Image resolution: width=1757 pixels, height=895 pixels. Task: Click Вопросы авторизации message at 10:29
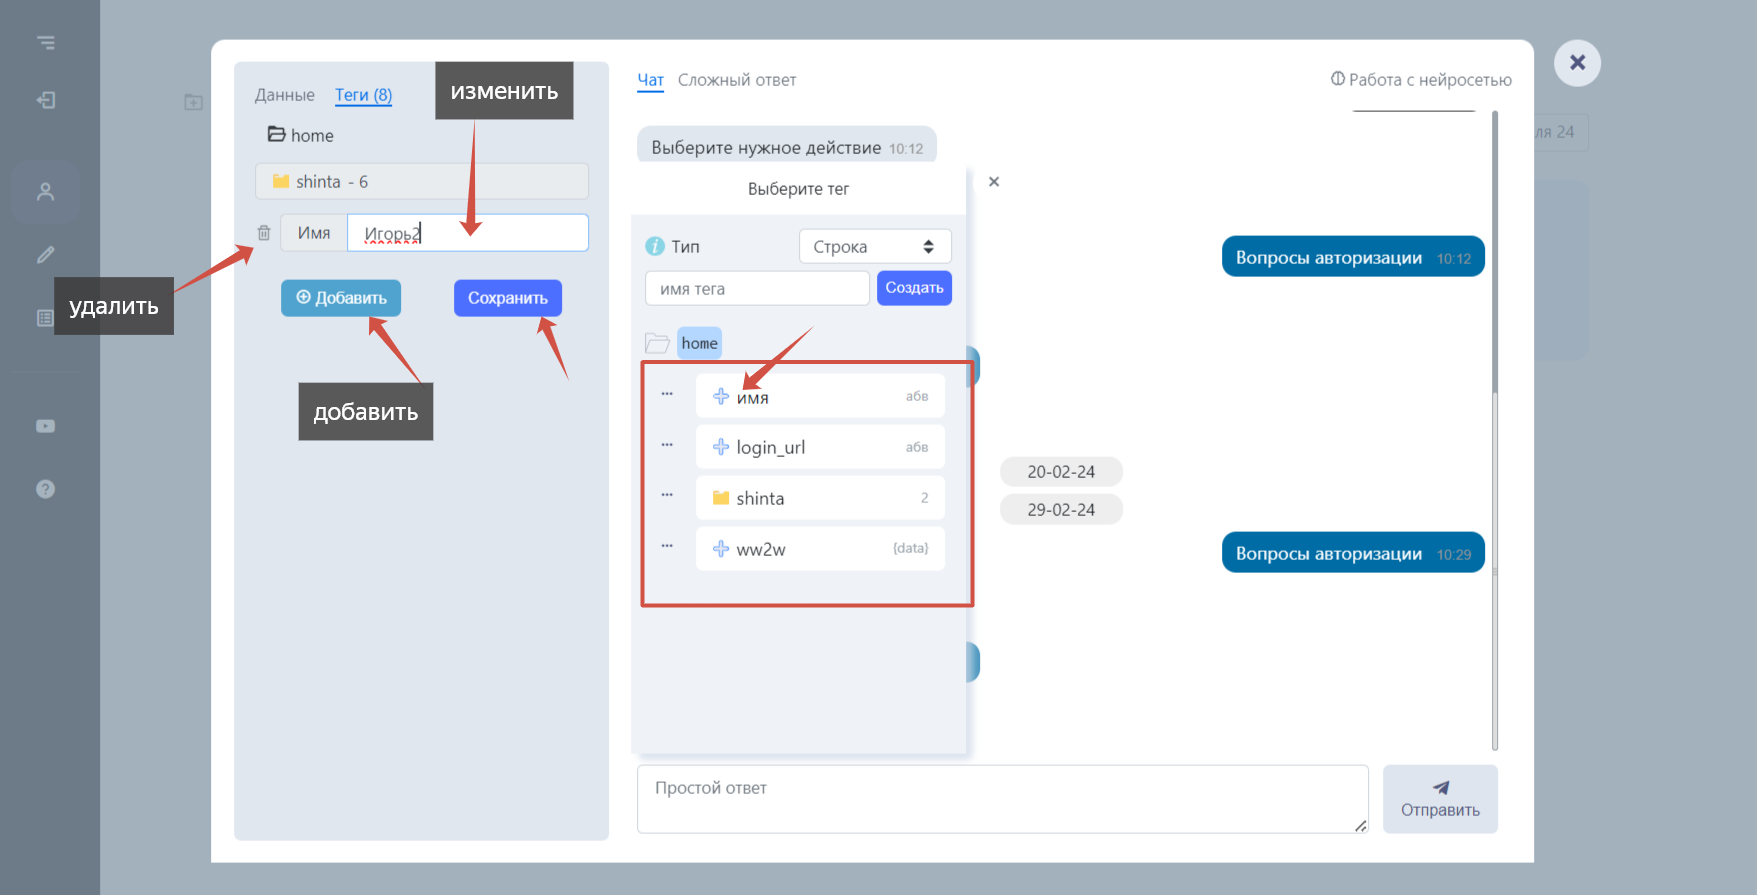(x=1353, y=553)
